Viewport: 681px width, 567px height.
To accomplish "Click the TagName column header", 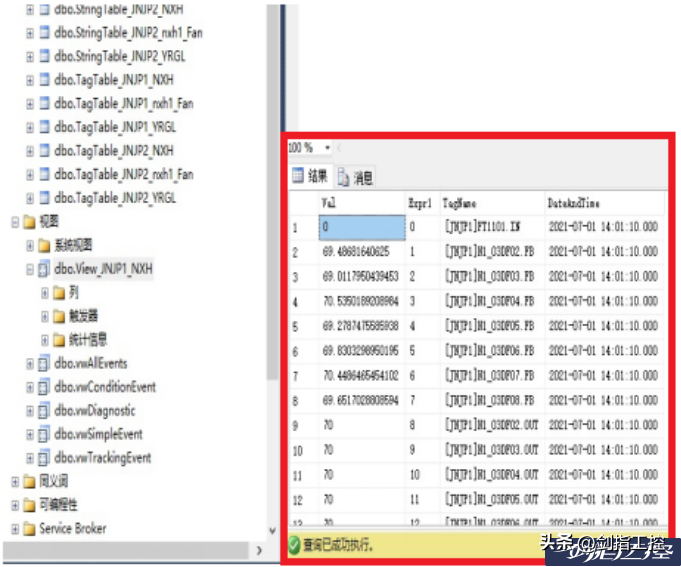I will (x=459, y=201).
